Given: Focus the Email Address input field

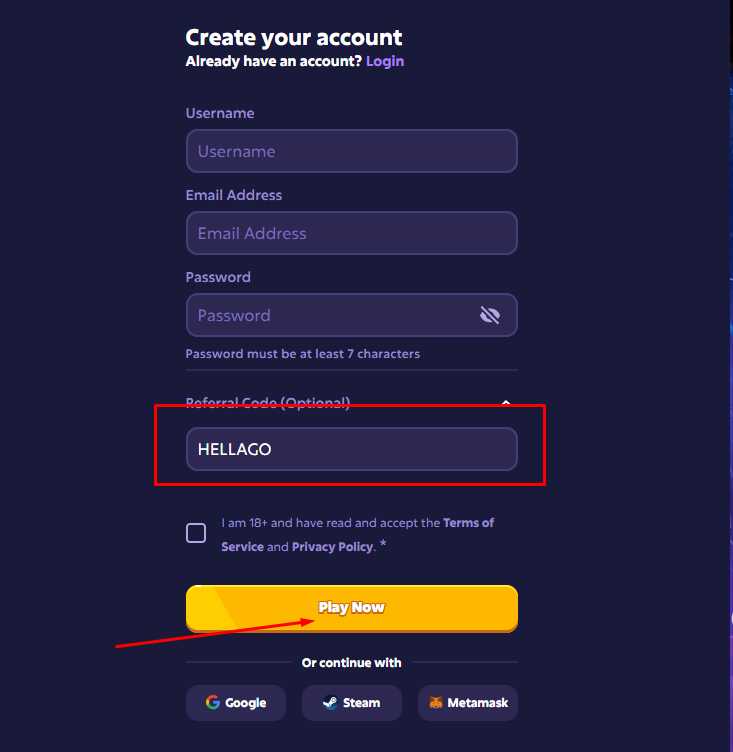Looking at the screenshot, I should point(351,234).
